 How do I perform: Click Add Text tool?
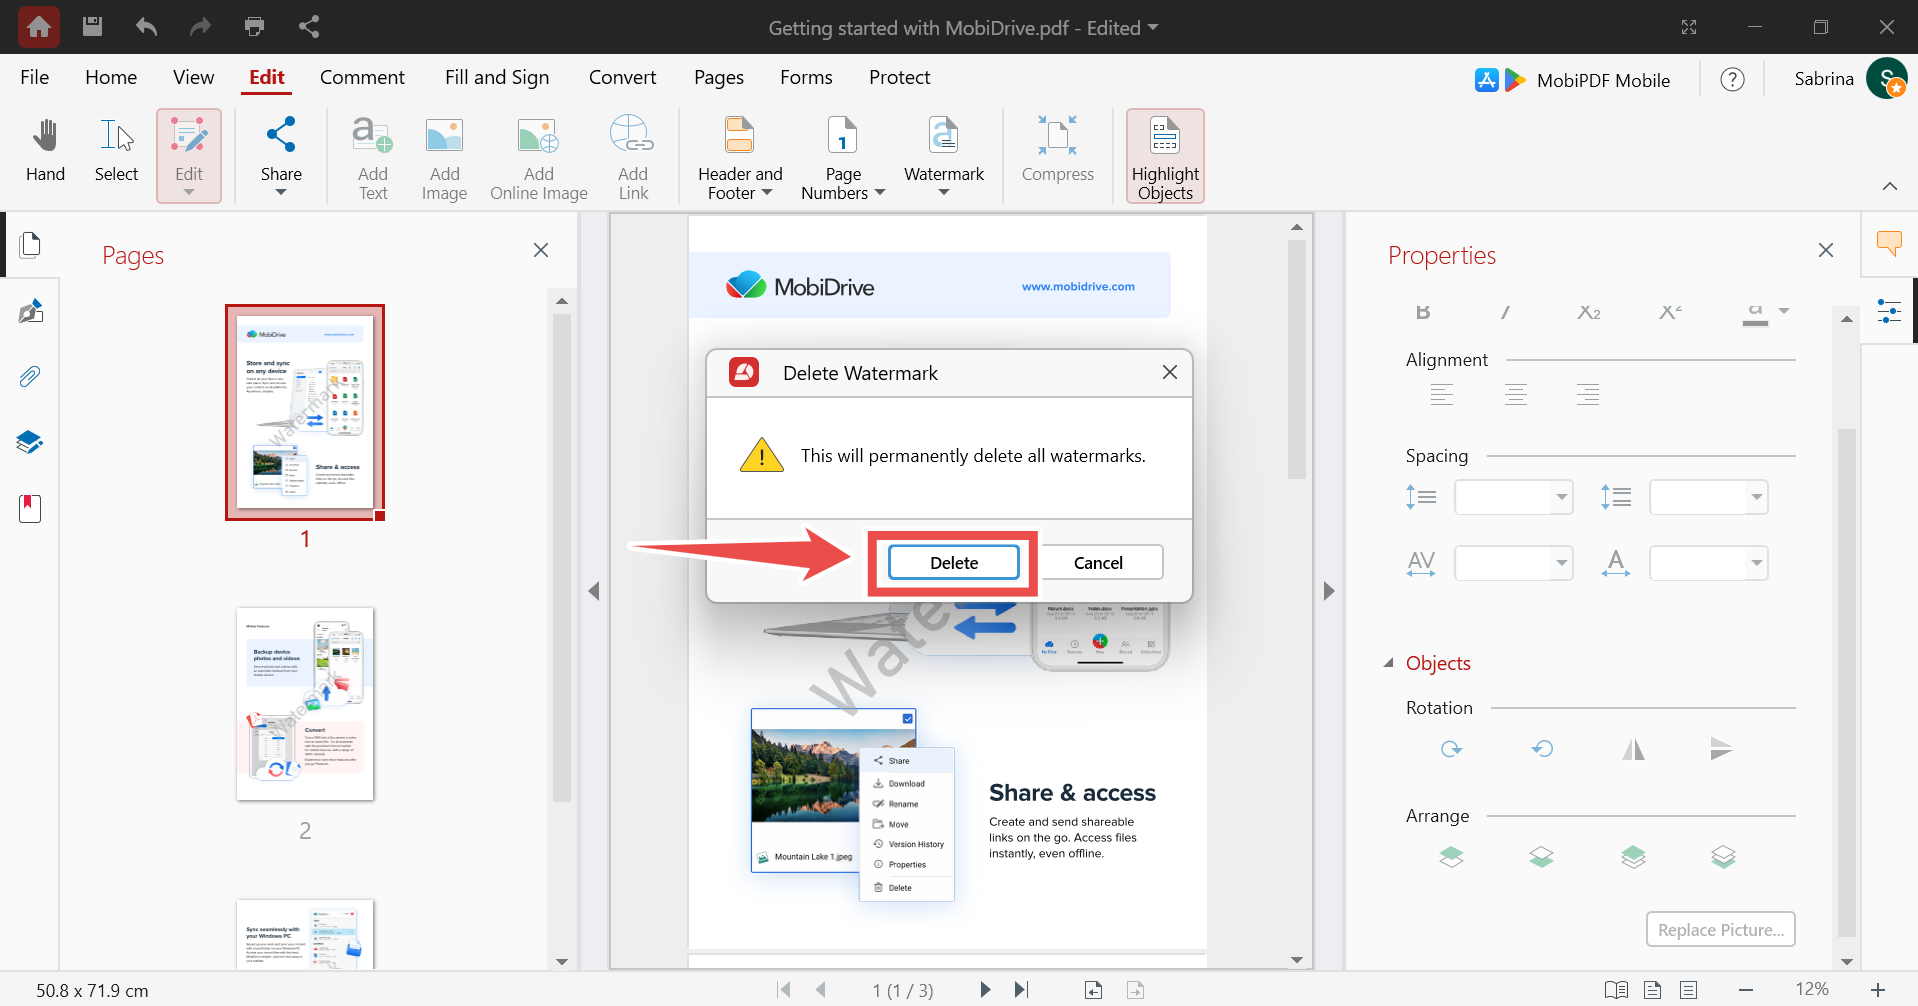pyautogui.click(x=372, y=157)
